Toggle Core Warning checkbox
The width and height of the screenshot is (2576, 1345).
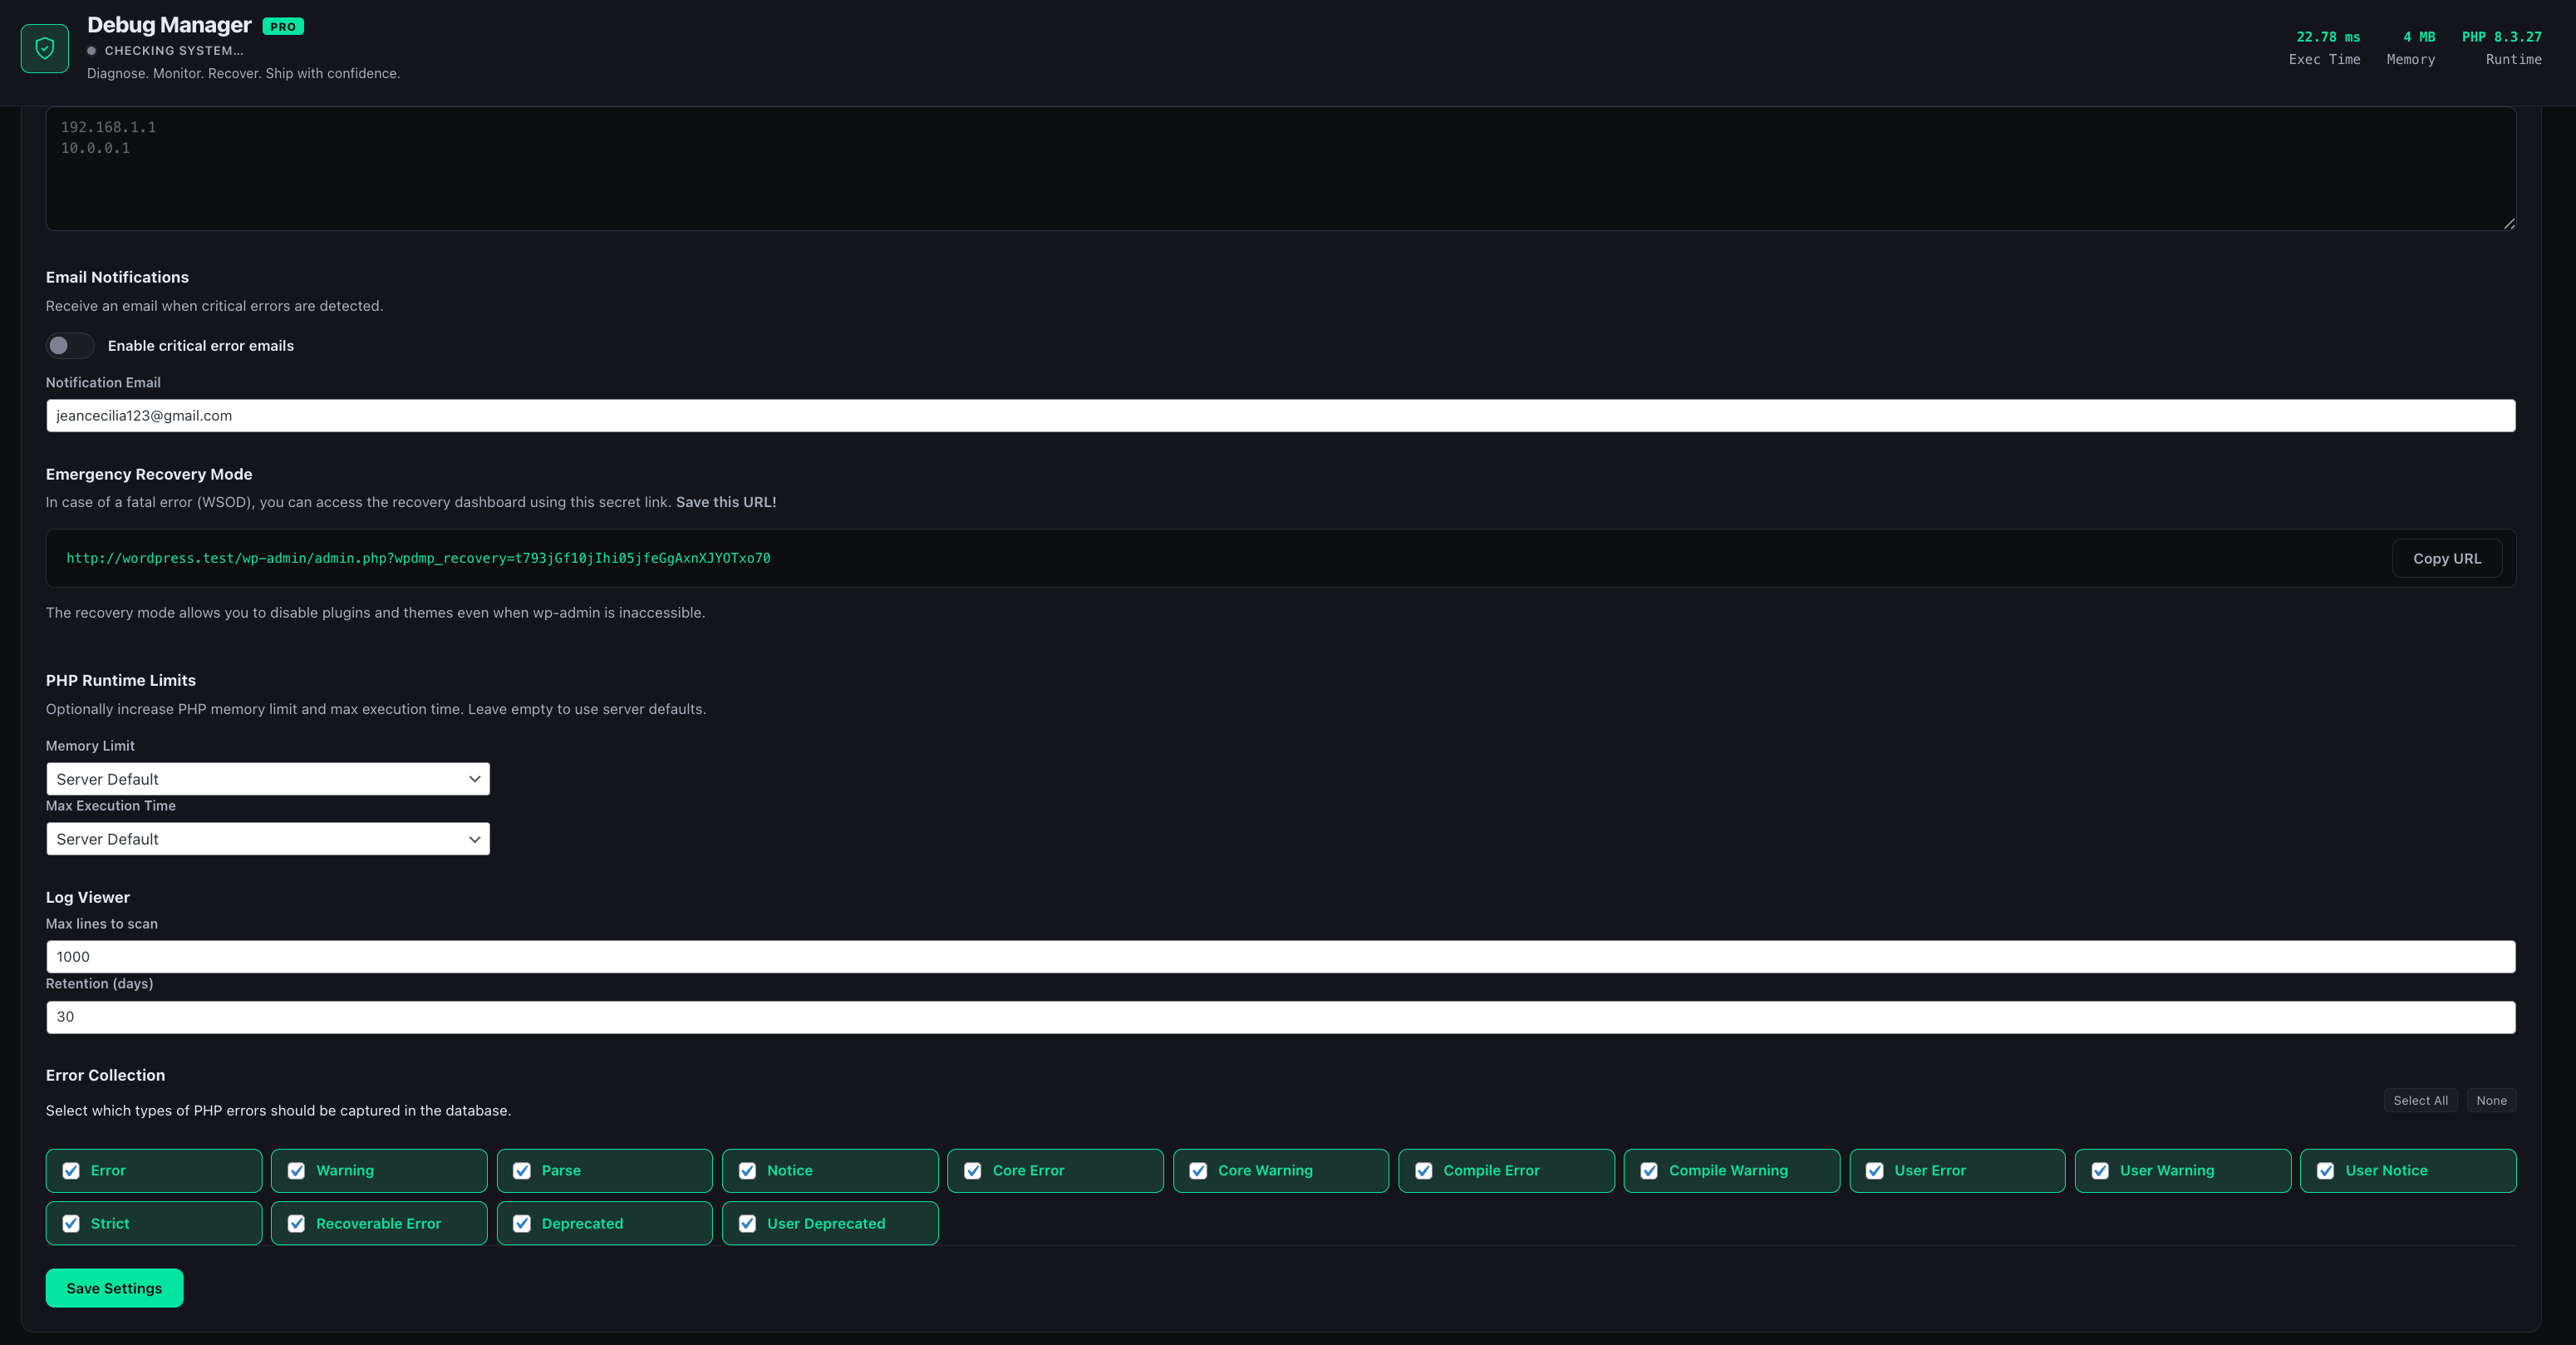(x=1198, y=1171)
